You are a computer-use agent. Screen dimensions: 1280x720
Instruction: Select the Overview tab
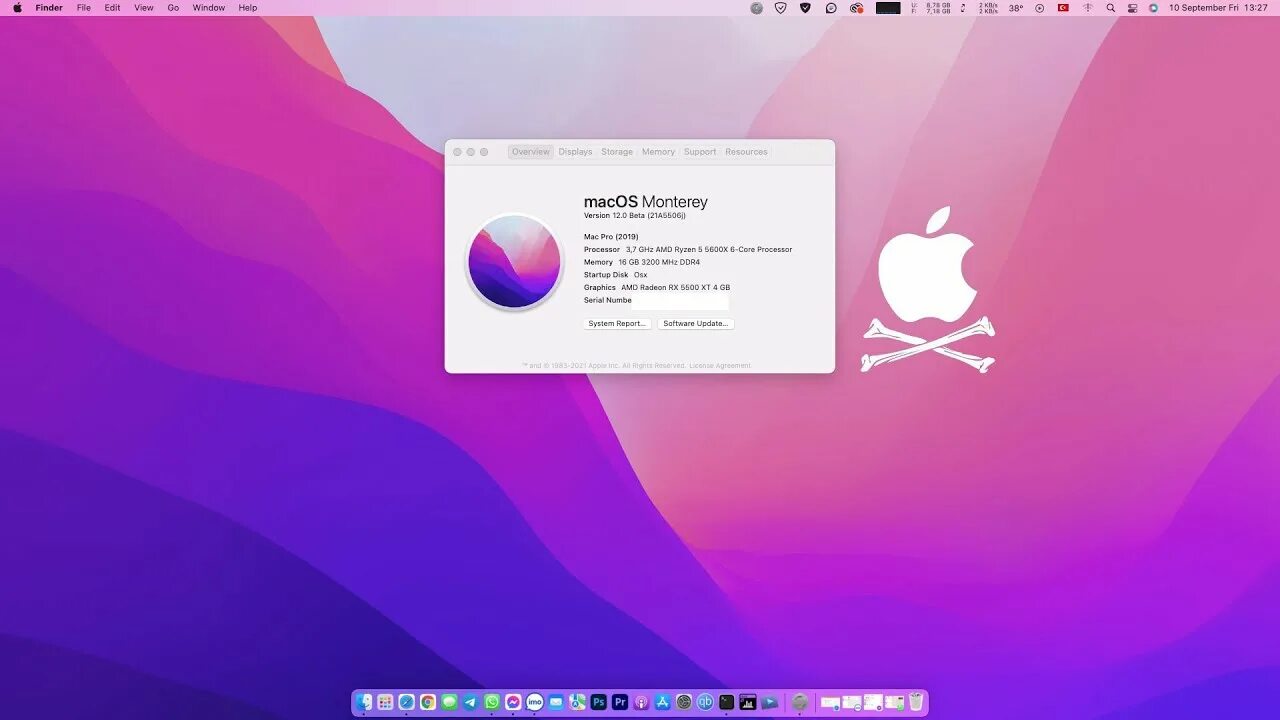(530, 152)
